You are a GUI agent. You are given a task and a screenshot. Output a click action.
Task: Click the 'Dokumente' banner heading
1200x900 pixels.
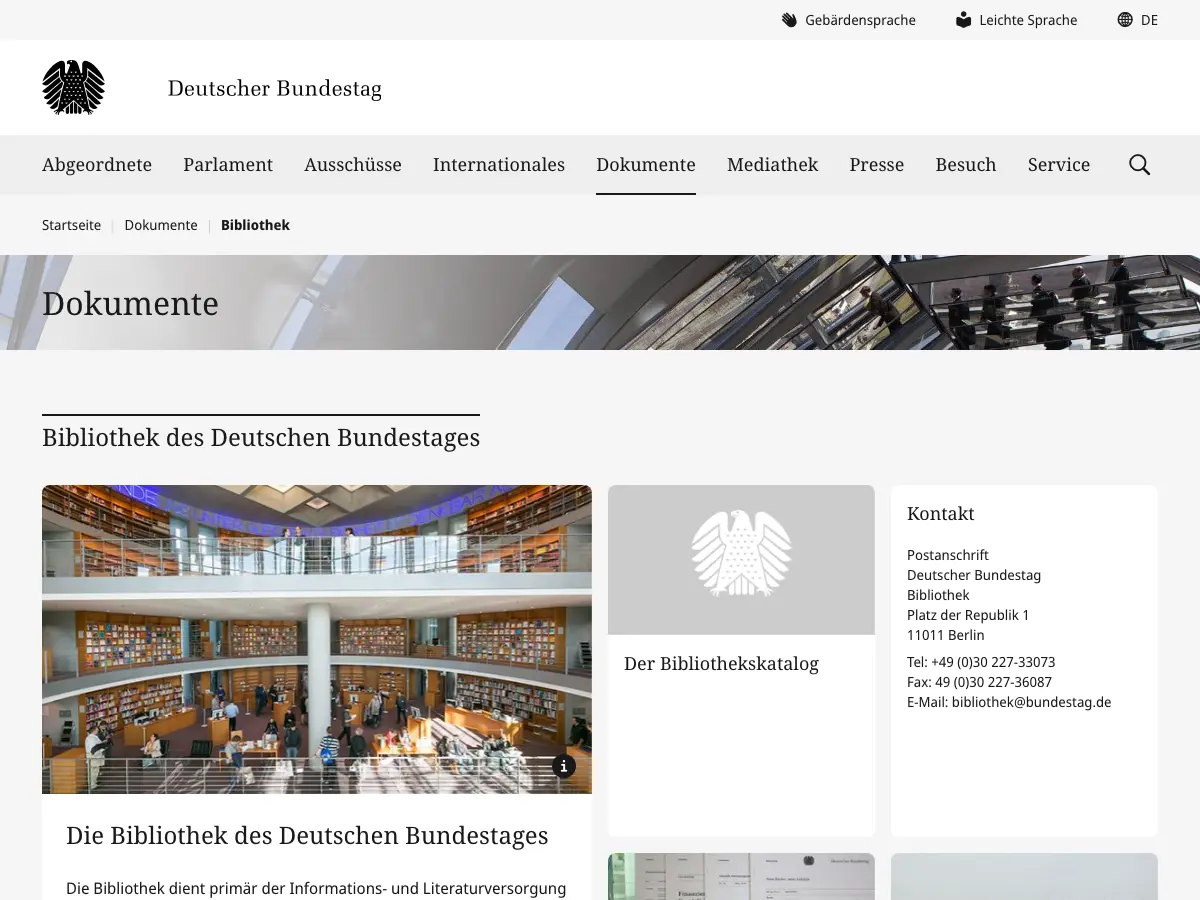(130, 303)
